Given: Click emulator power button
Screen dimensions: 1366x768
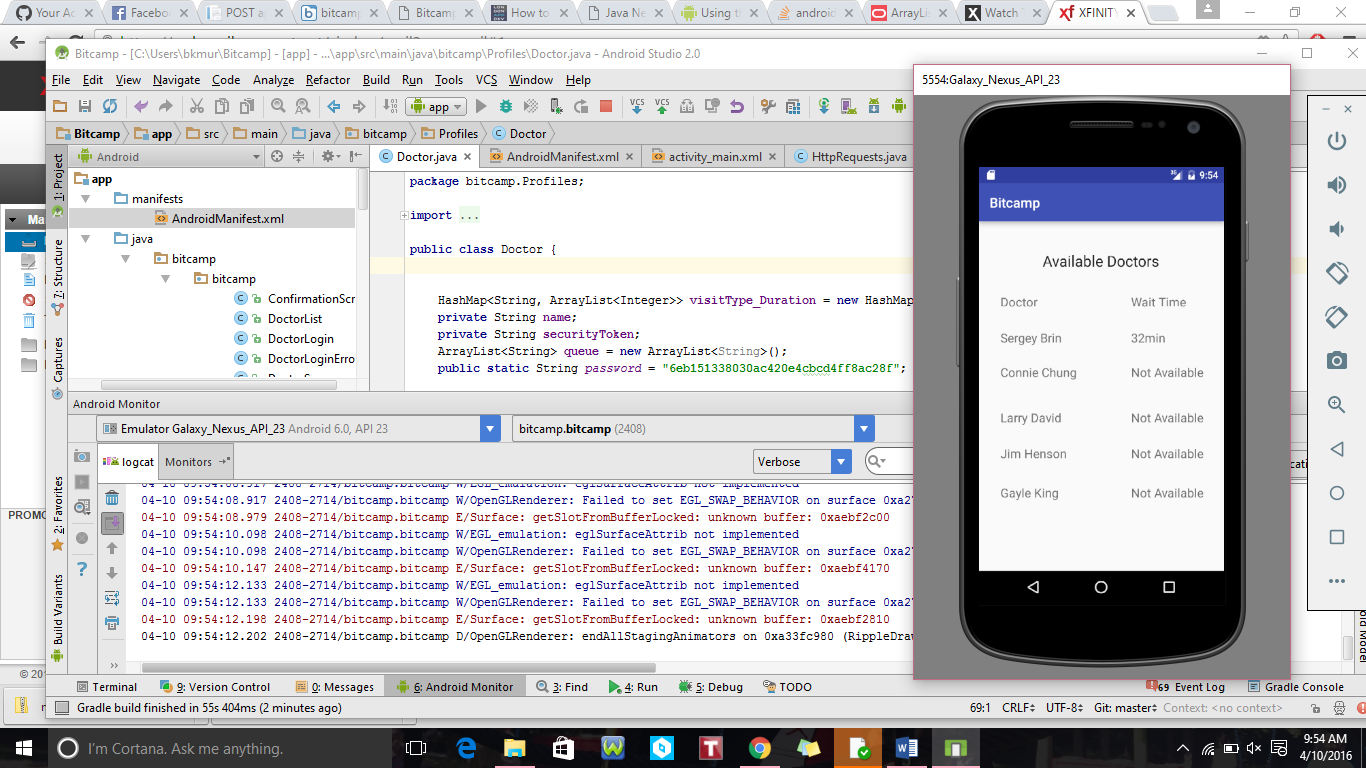Looking at the screenshot, I should (1336, 141).
